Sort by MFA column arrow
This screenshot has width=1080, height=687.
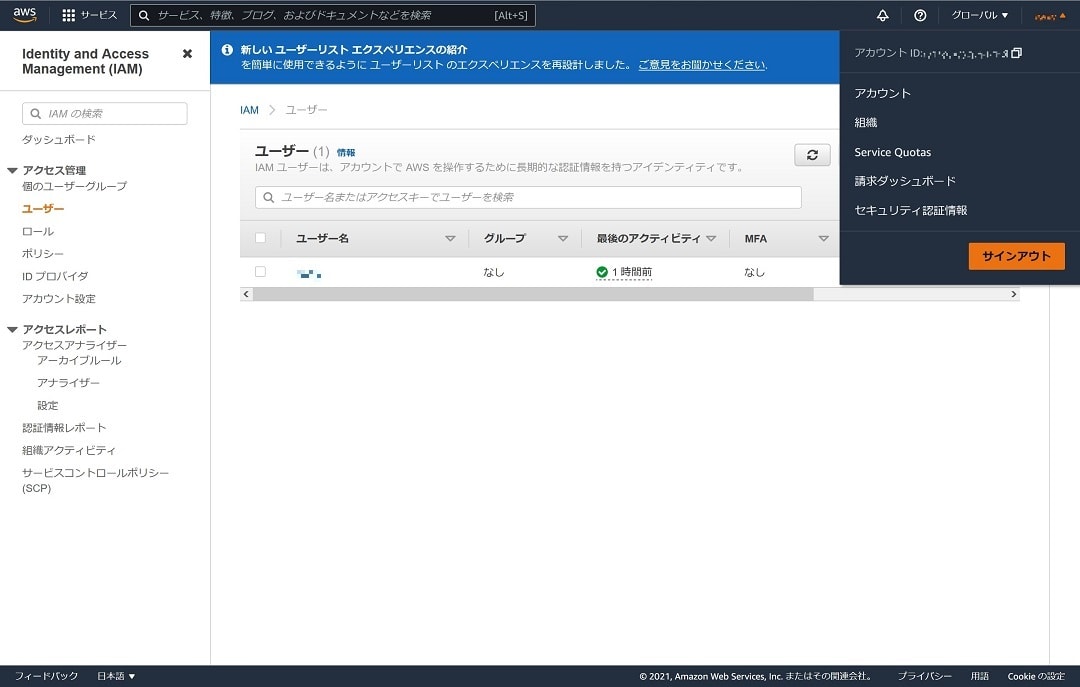click(x=823, y=238)
